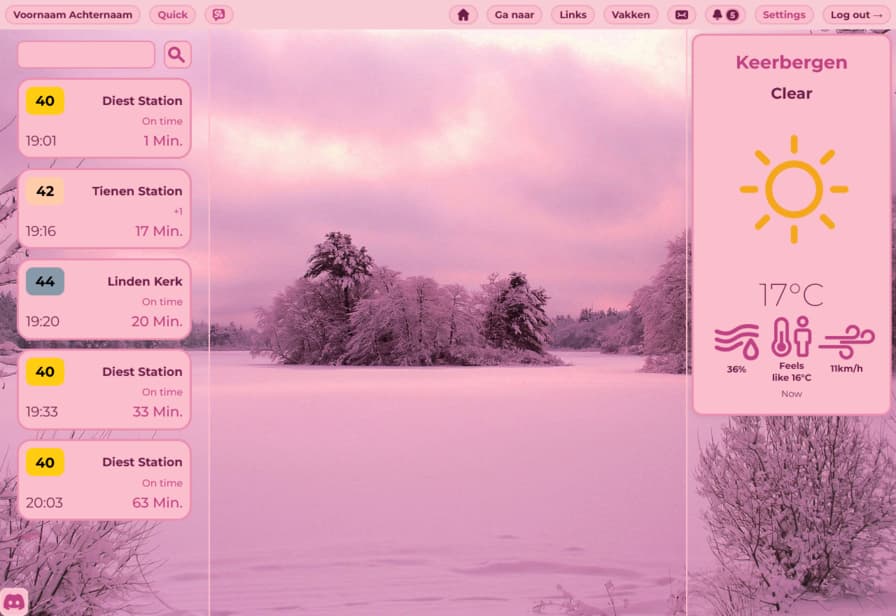
Task: Click the feels-like thermometer icon
Action: tap(791, 337)
